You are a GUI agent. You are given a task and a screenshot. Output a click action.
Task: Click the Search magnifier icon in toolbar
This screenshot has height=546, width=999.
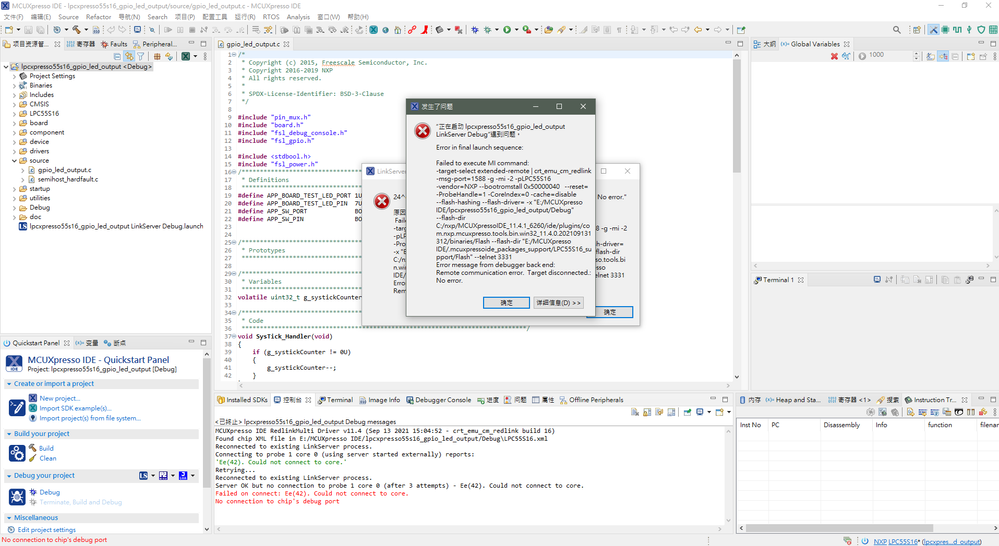(896, 30)
